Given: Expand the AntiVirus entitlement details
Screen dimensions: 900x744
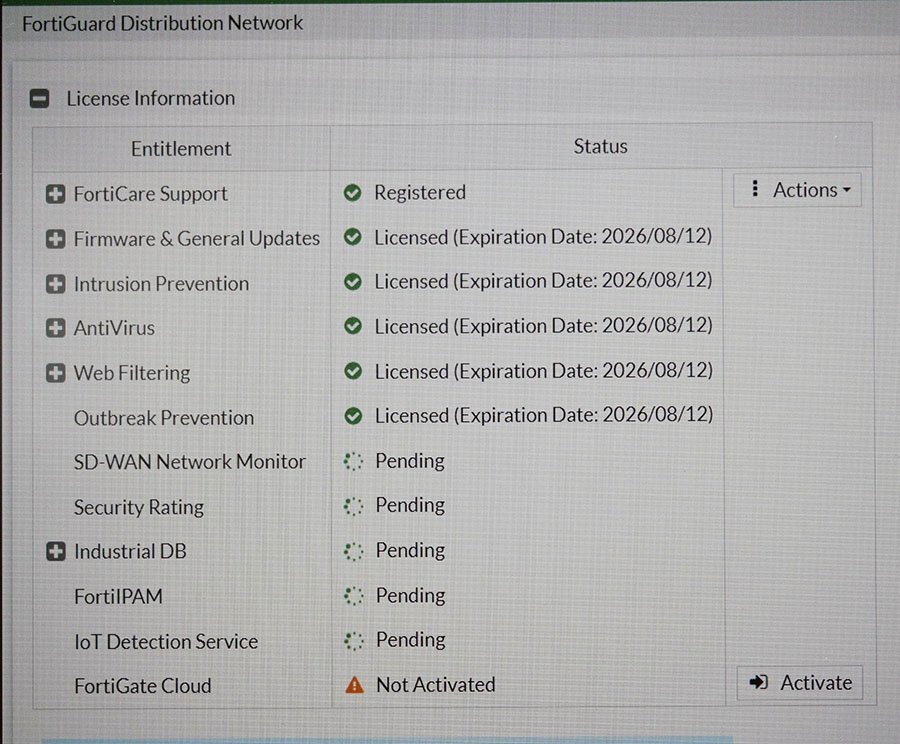Looking at the screenshot, I should click(x=56, y=328).
